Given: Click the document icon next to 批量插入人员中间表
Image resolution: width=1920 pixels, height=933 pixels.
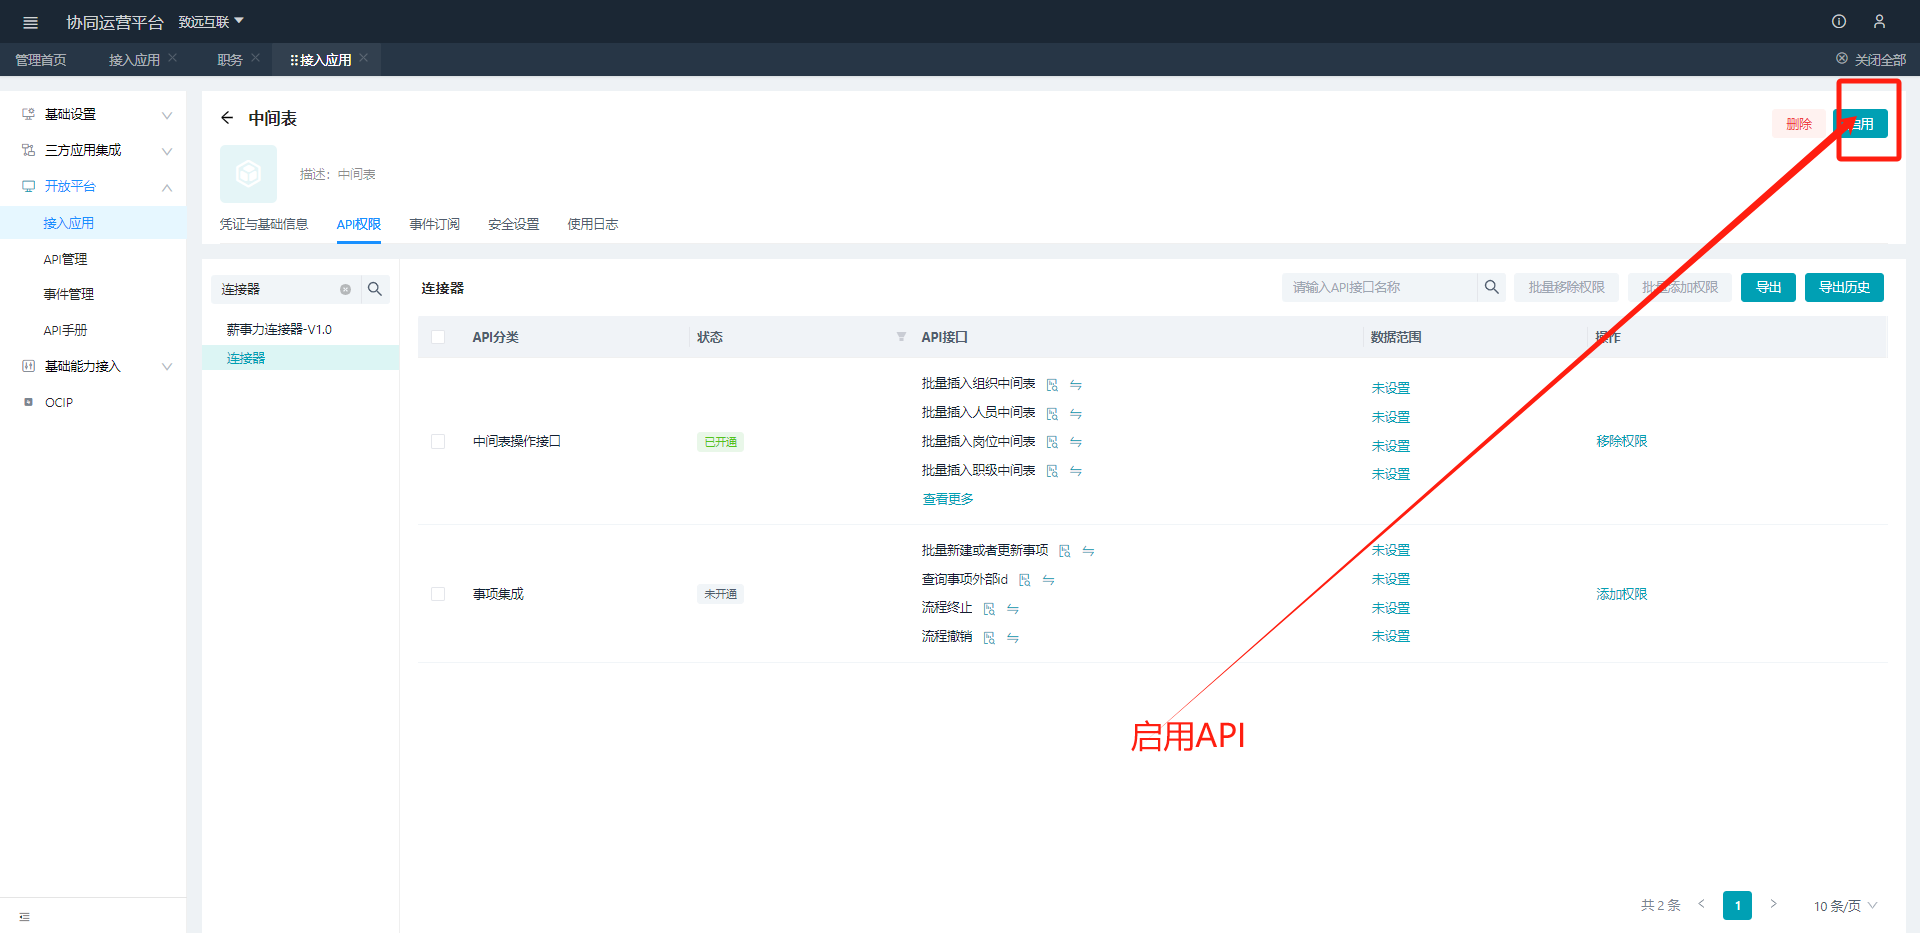Looking at the screenshot, I should (1052, 414).
